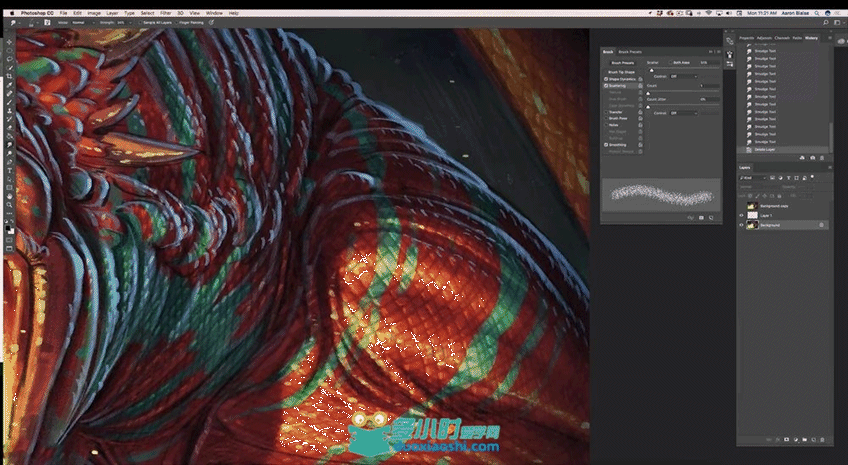Select the Horizontal Type tool
This screenshot has height=465, width=848.
point(9,171)
